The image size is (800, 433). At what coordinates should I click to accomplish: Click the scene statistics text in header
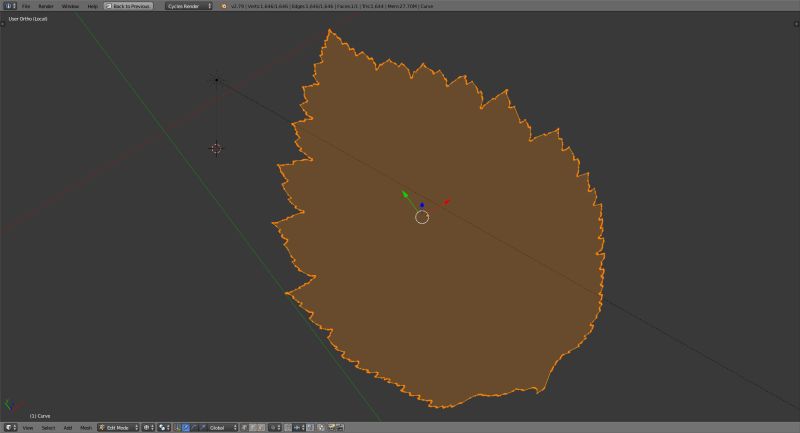point(332,6)
